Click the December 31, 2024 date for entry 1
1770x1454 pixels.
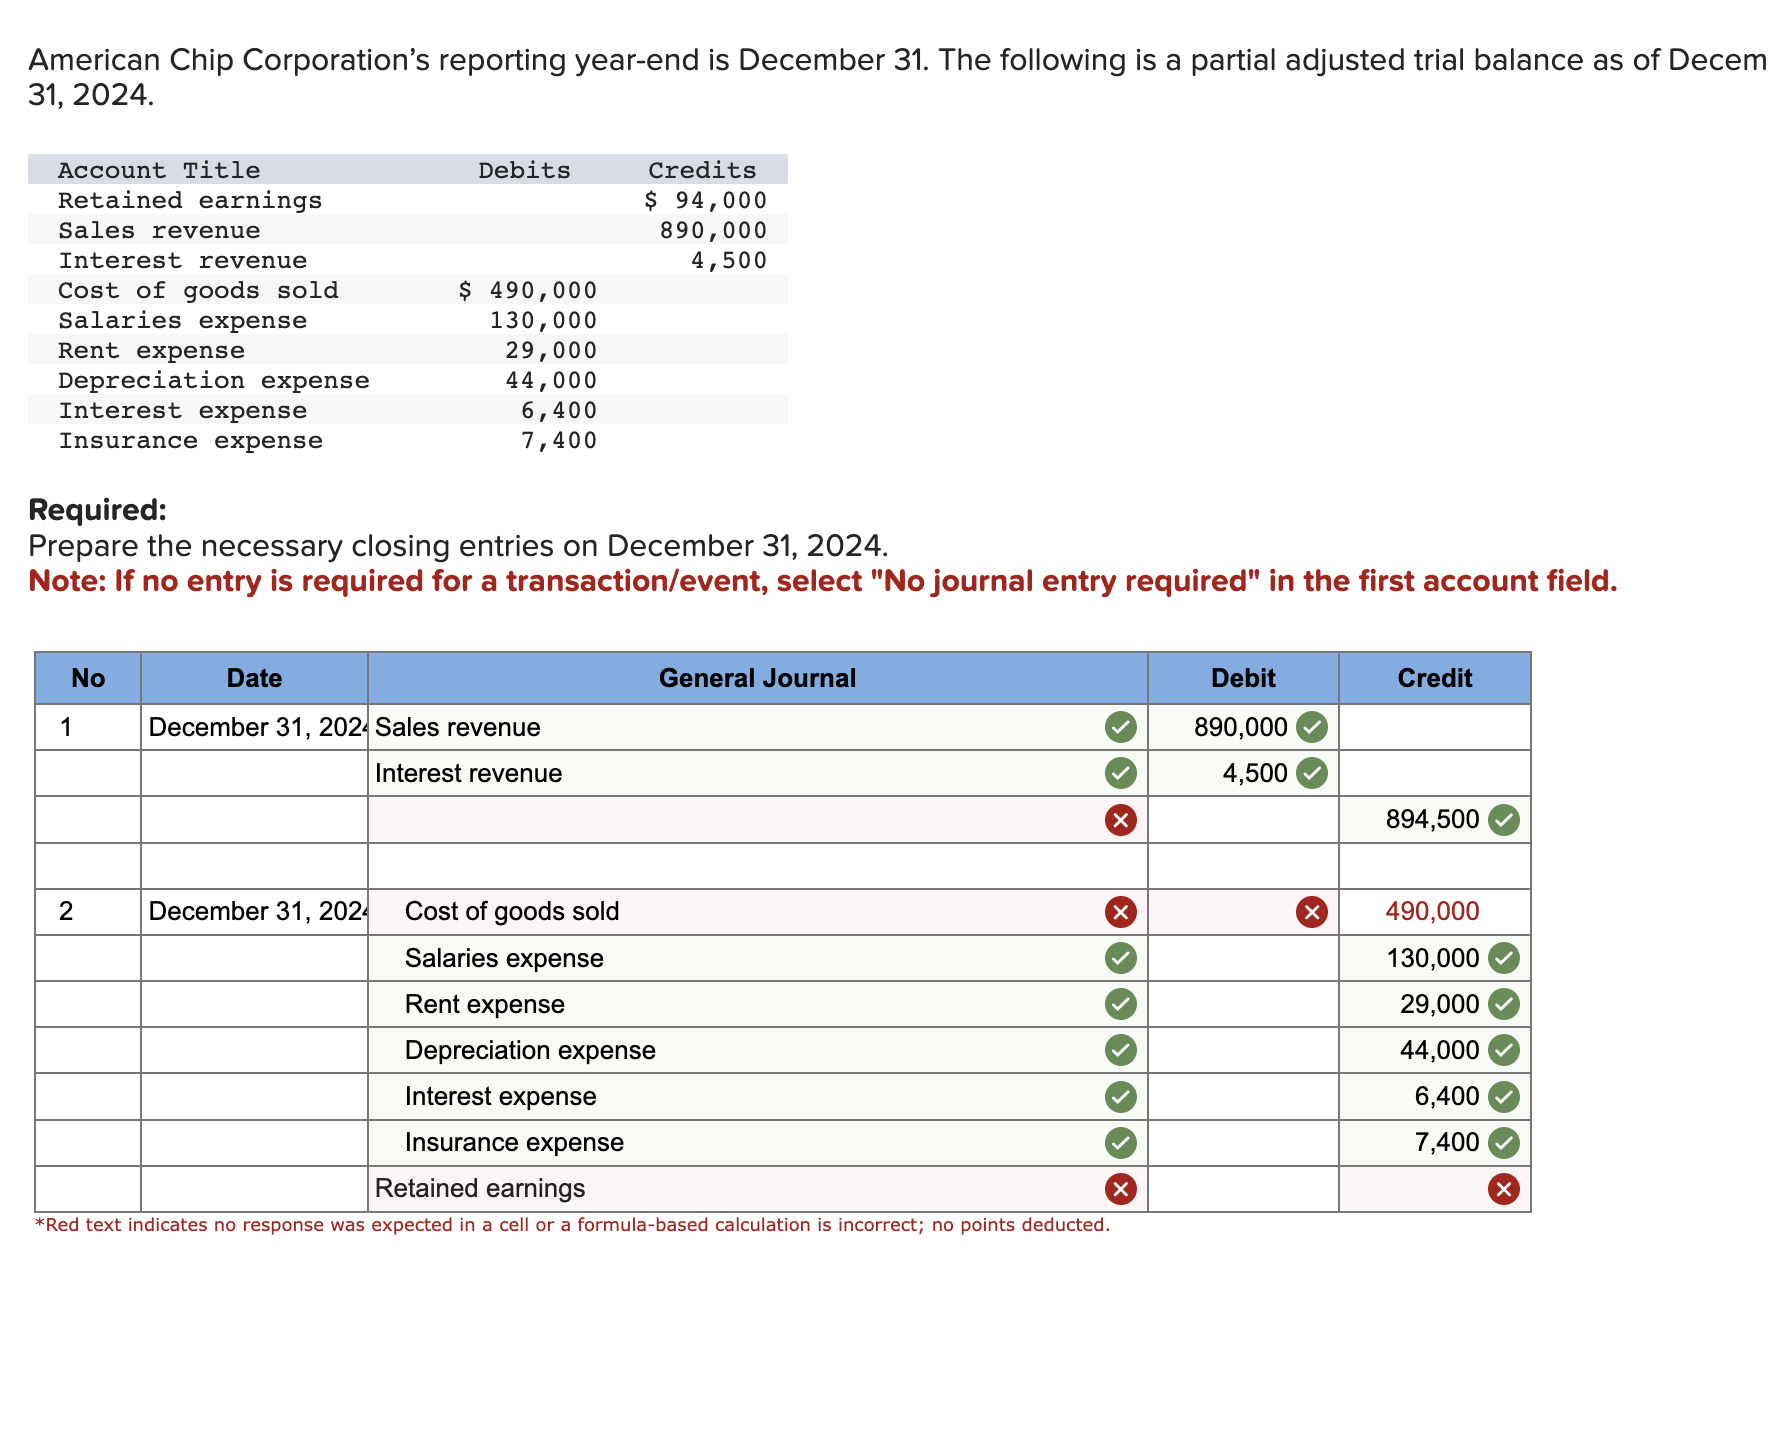[x=257, y=727]
